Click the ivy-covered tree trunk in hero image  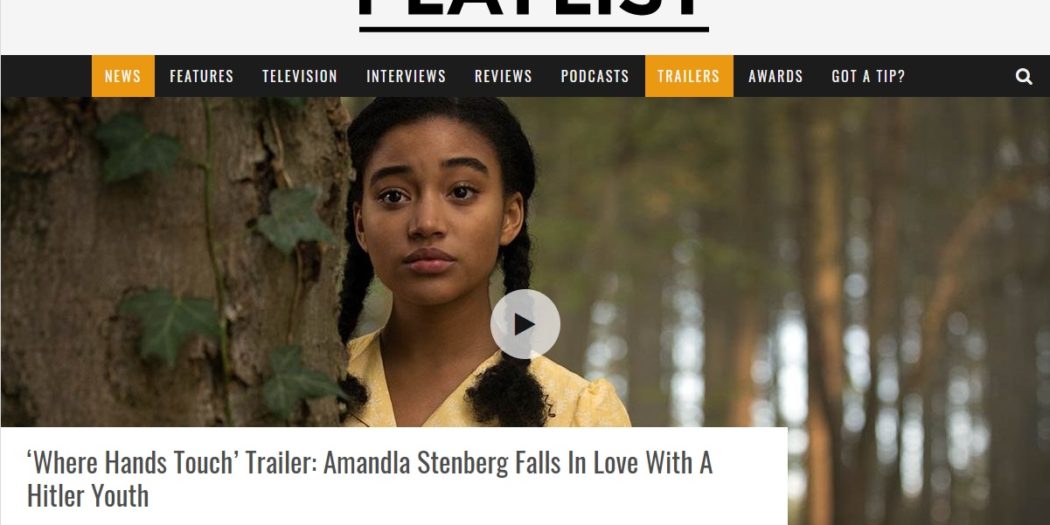[x=174, y=261]
